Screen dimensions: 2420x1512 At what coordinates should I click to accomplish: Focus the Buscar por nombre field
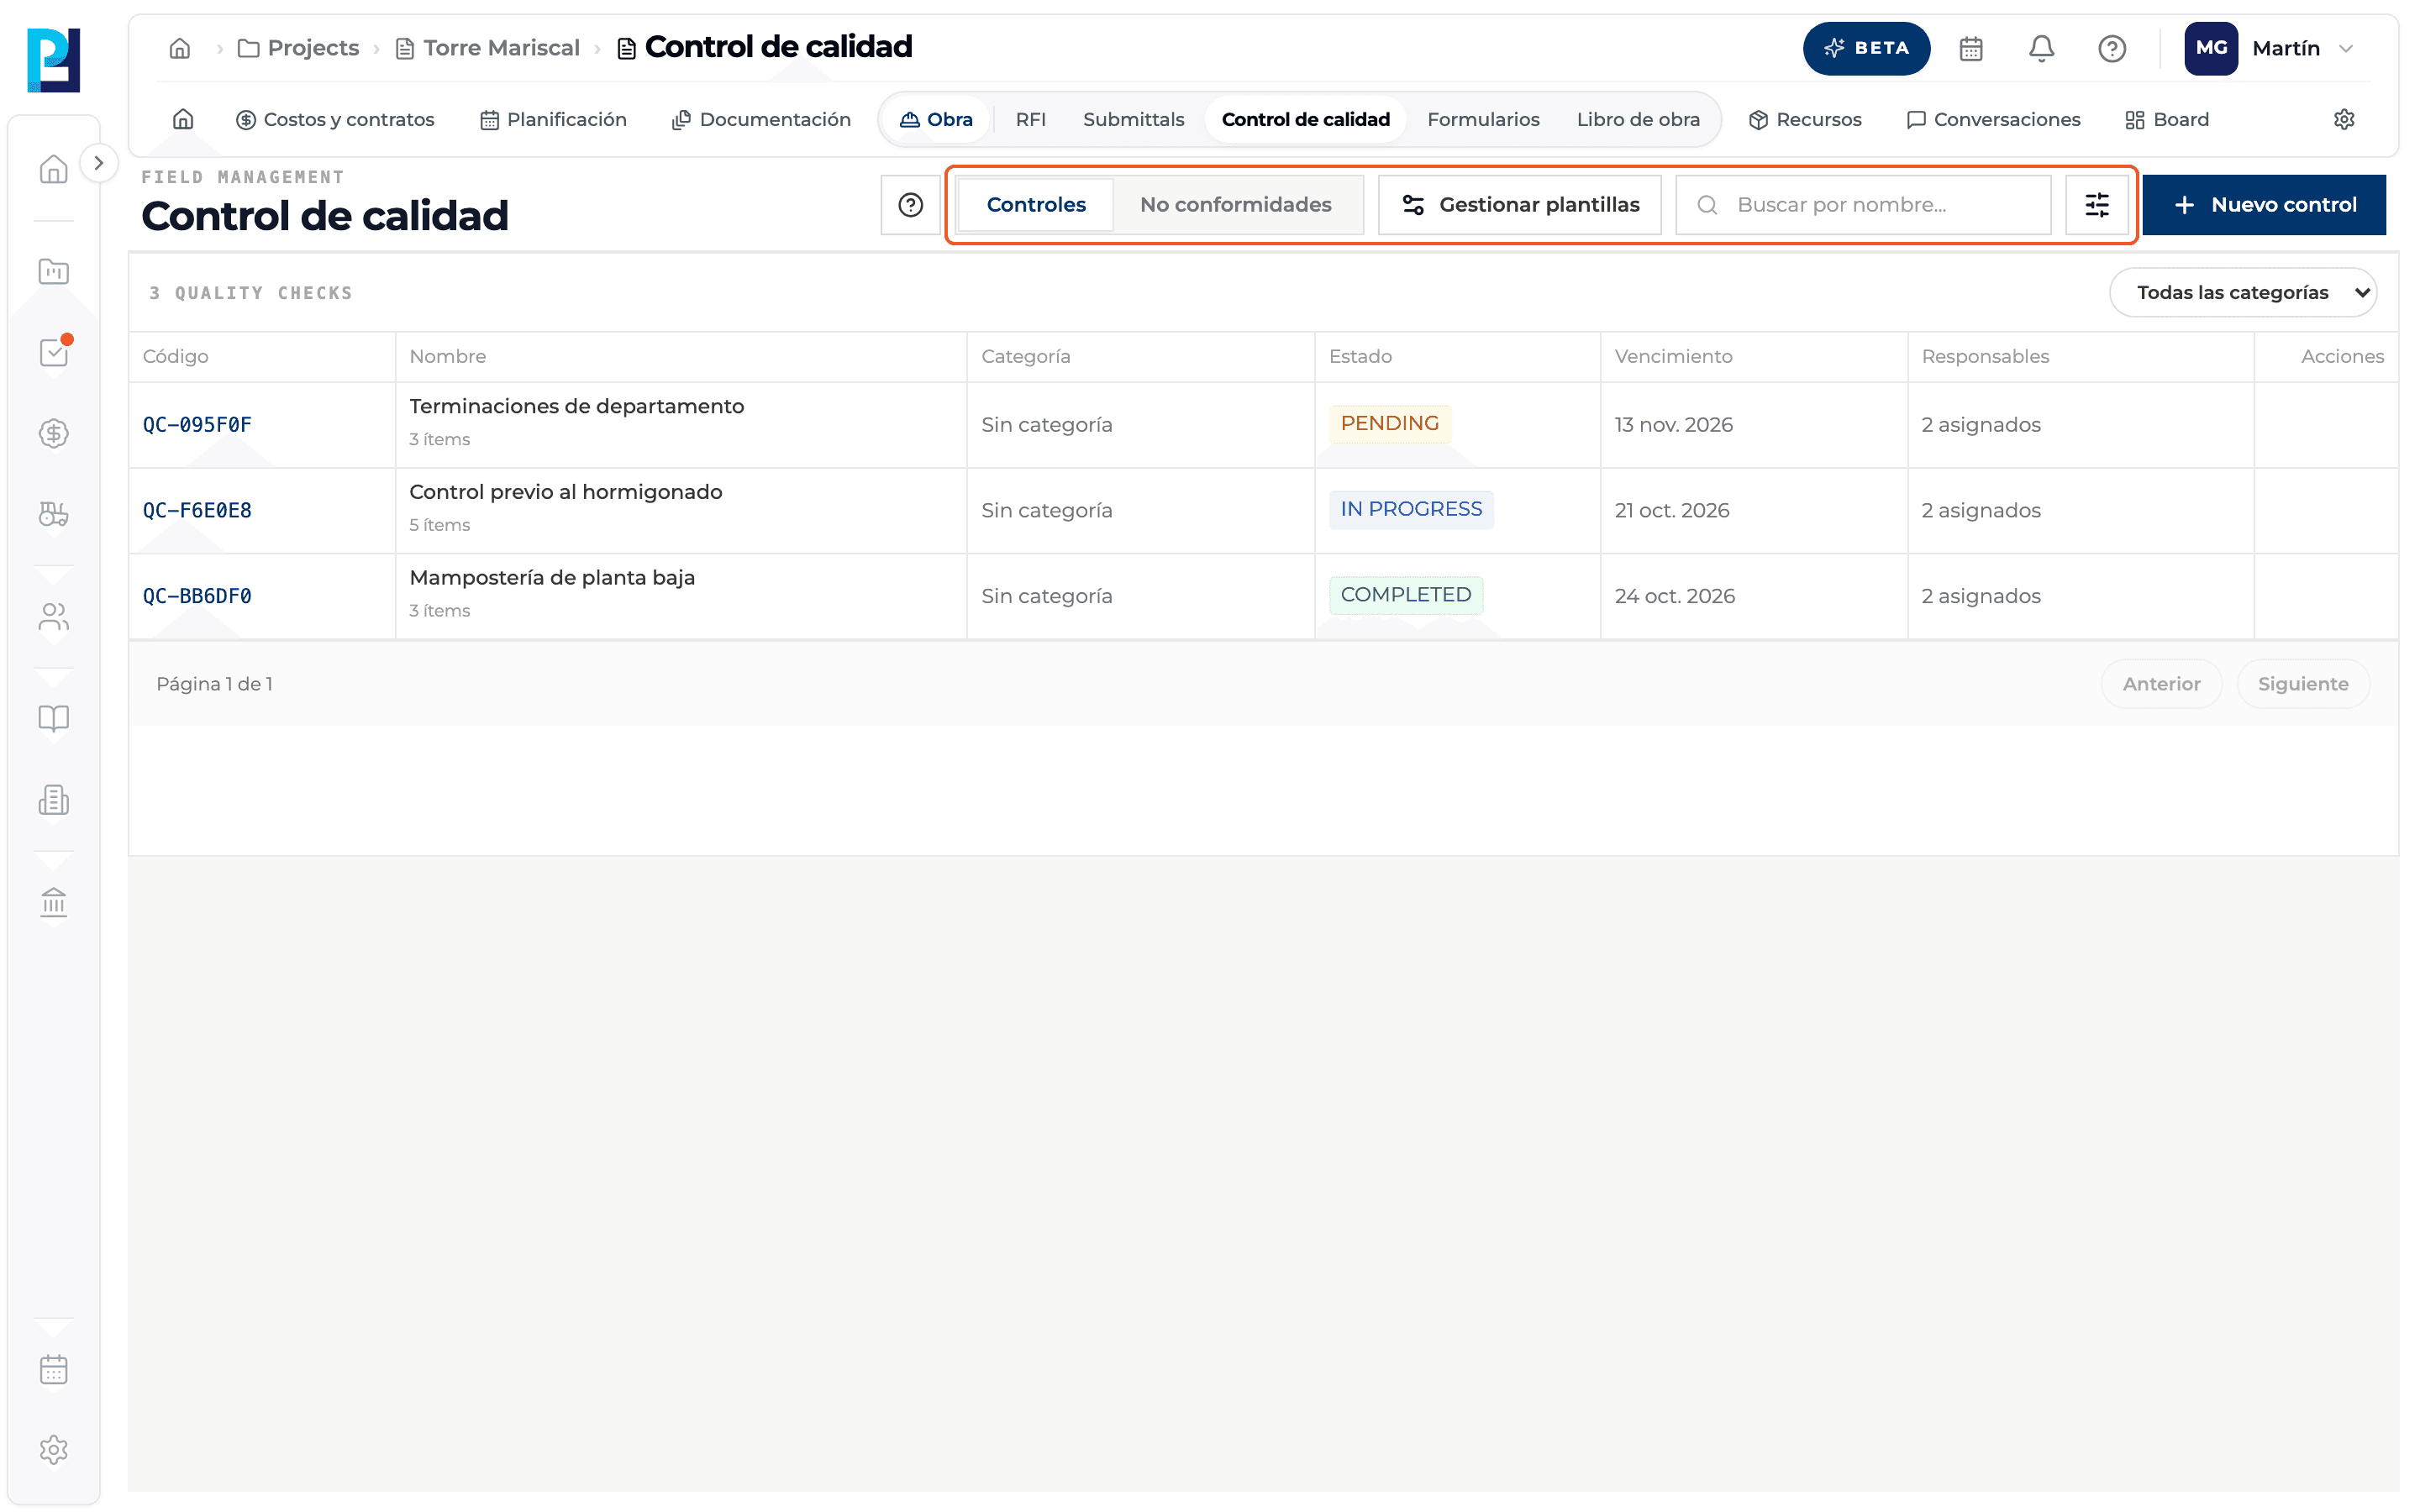(1863, 205)
